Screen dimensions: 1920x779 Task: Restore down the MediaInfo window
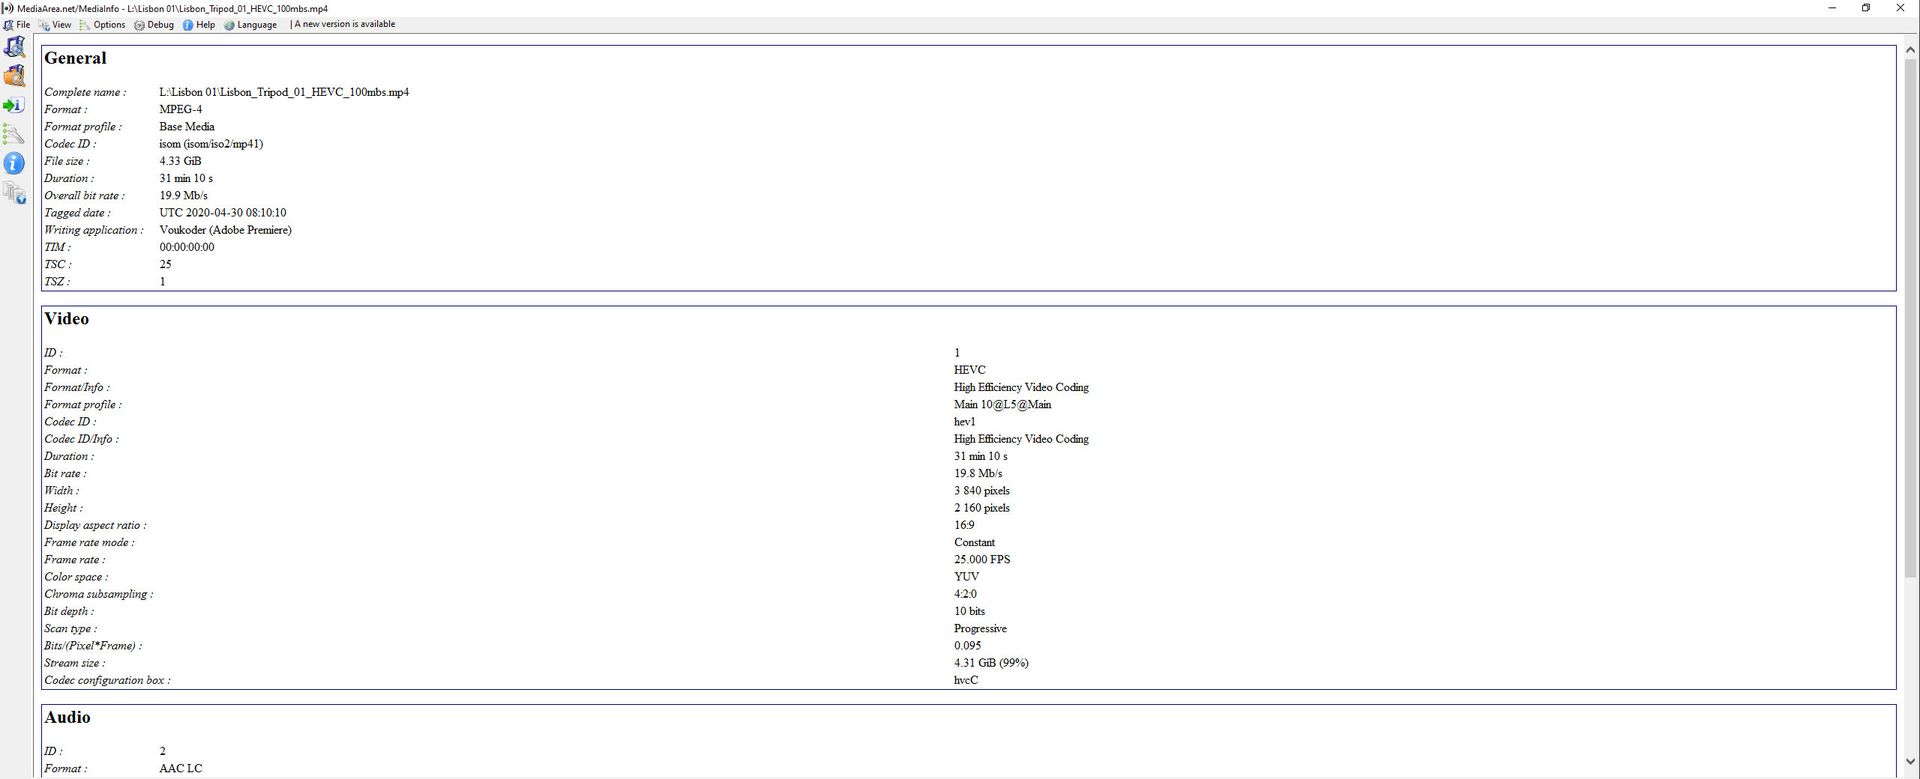coord(1866,8)
